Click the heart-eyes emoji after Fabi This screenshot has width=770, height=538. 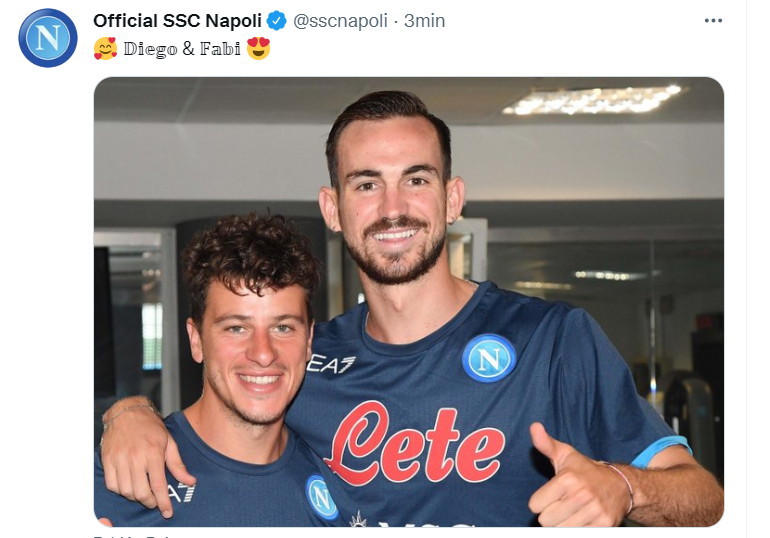click(x=259, y=49)
